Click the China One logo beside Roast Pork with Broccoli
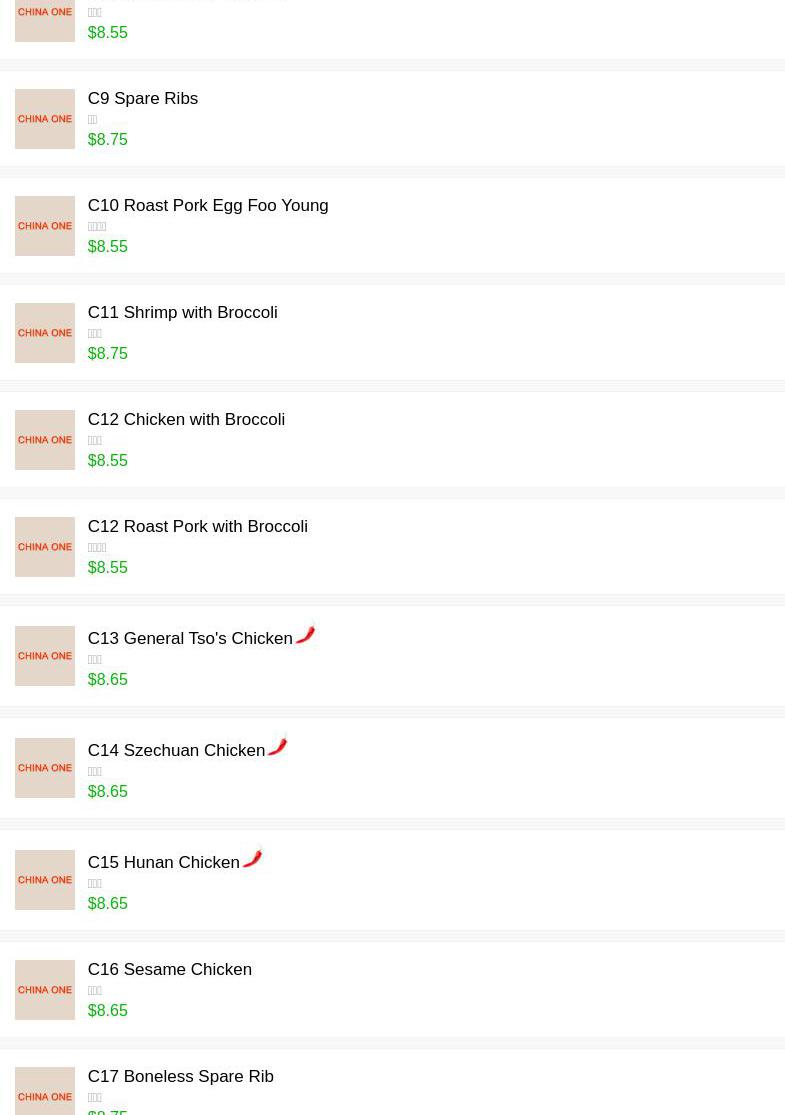This screenshot has height=1115, width=785. [45, 547]
